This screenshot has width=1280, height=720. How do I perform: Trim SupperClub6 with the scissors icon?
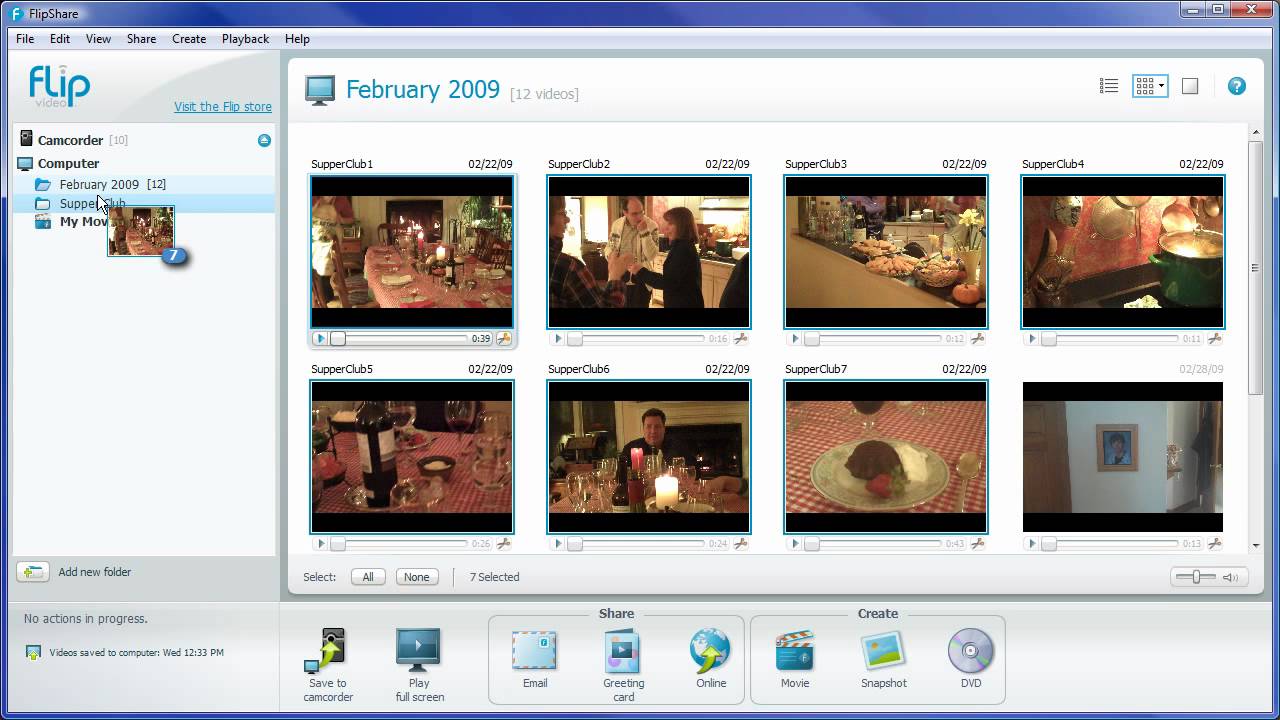[741, 544]
